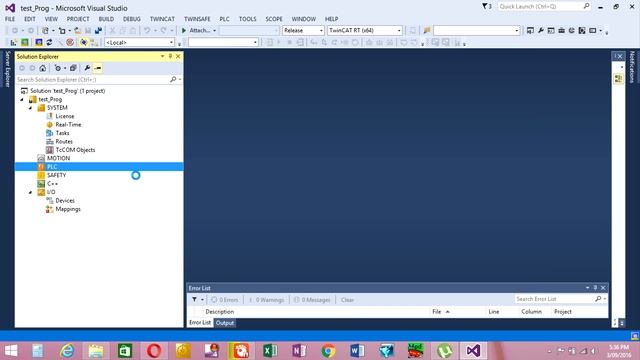Click the Quick Launch search magnifier

[586, 7]
